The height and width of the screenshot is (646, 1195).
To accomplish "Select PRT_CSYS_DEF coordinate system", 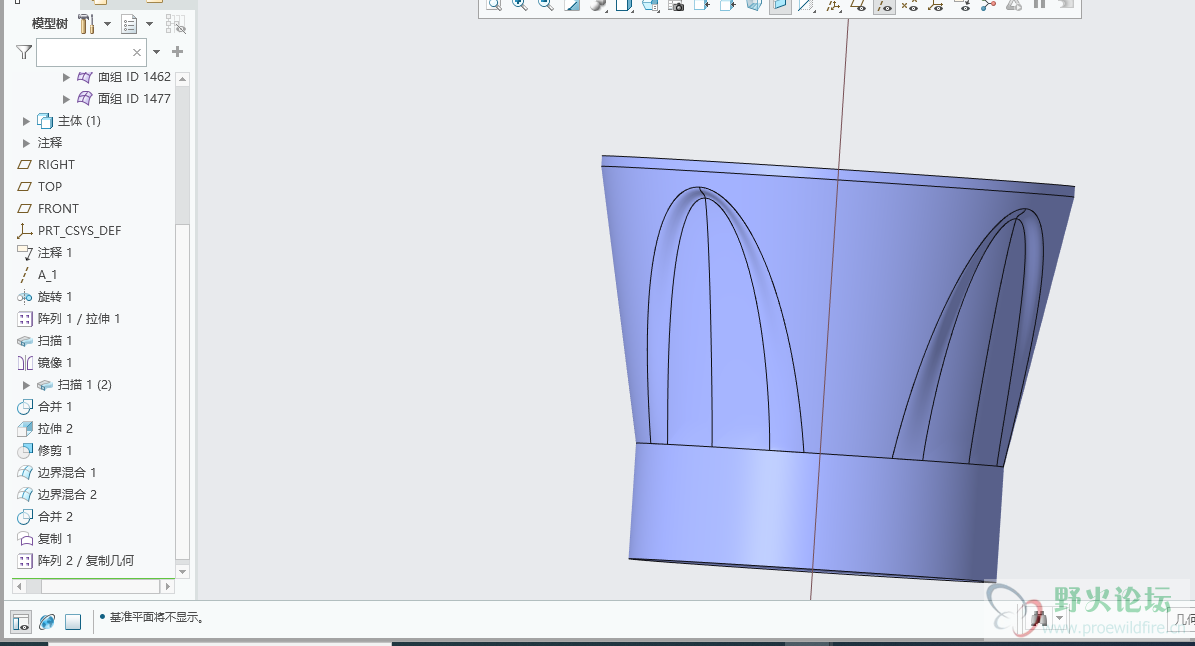I will point(69,231).
